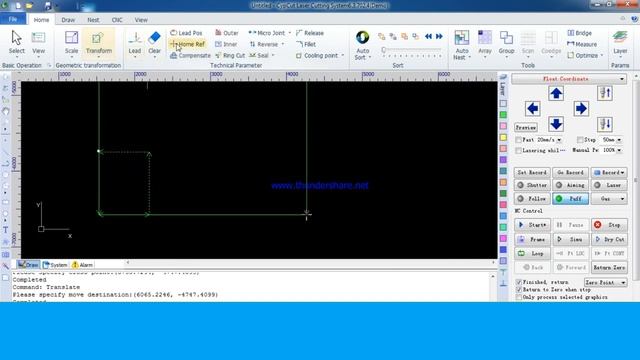Open the Manual power 100% dropdown
The height and width of the screenshot is (360, 640).
(x=619, y=150)
